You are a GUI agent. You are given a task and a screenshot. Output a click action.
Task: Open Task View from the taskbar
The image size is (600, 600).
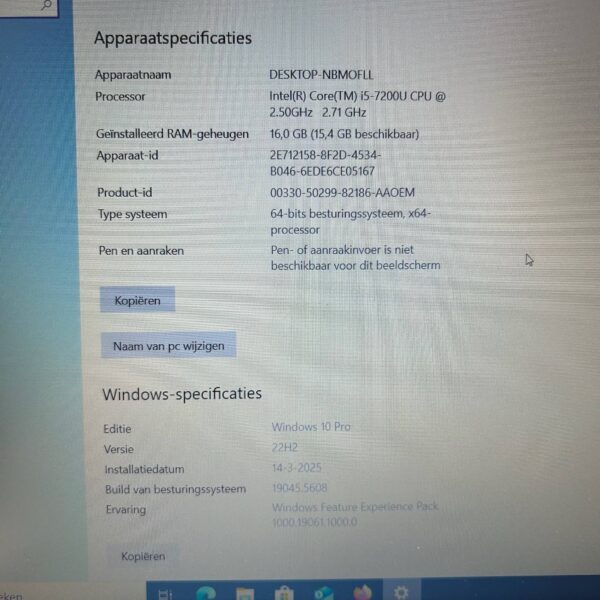coord(166,593)
